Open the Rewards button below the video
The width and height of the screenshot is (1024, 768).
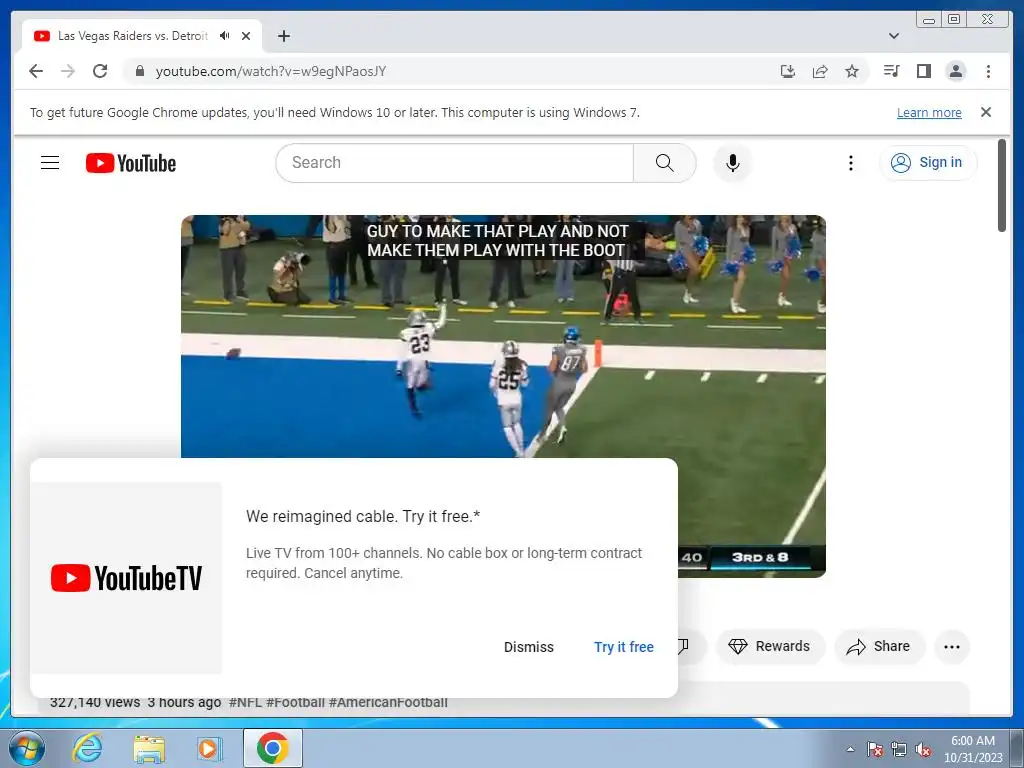tap(770, 647)
